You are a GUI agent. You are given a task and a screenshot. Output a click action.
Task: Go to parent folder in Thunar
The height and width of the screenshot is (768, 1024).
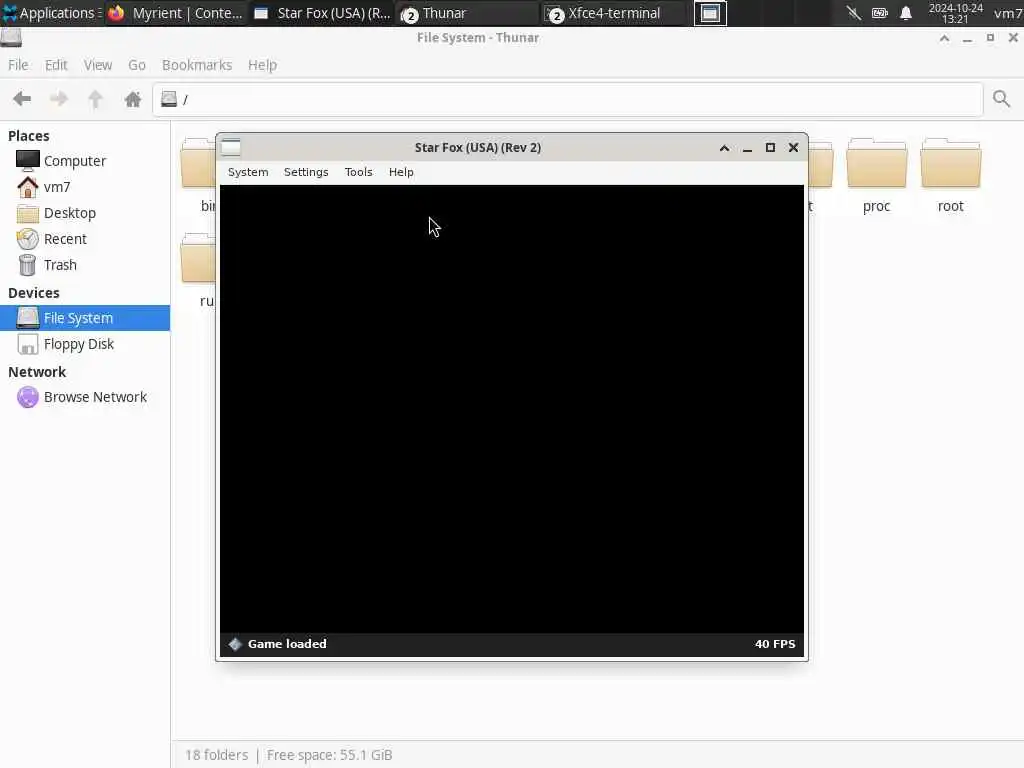[x=95, y=99]
